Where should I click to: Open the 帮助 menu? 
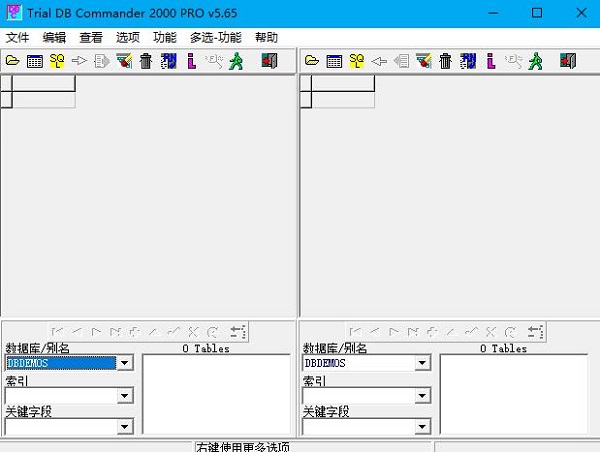(x=266, y=38)
